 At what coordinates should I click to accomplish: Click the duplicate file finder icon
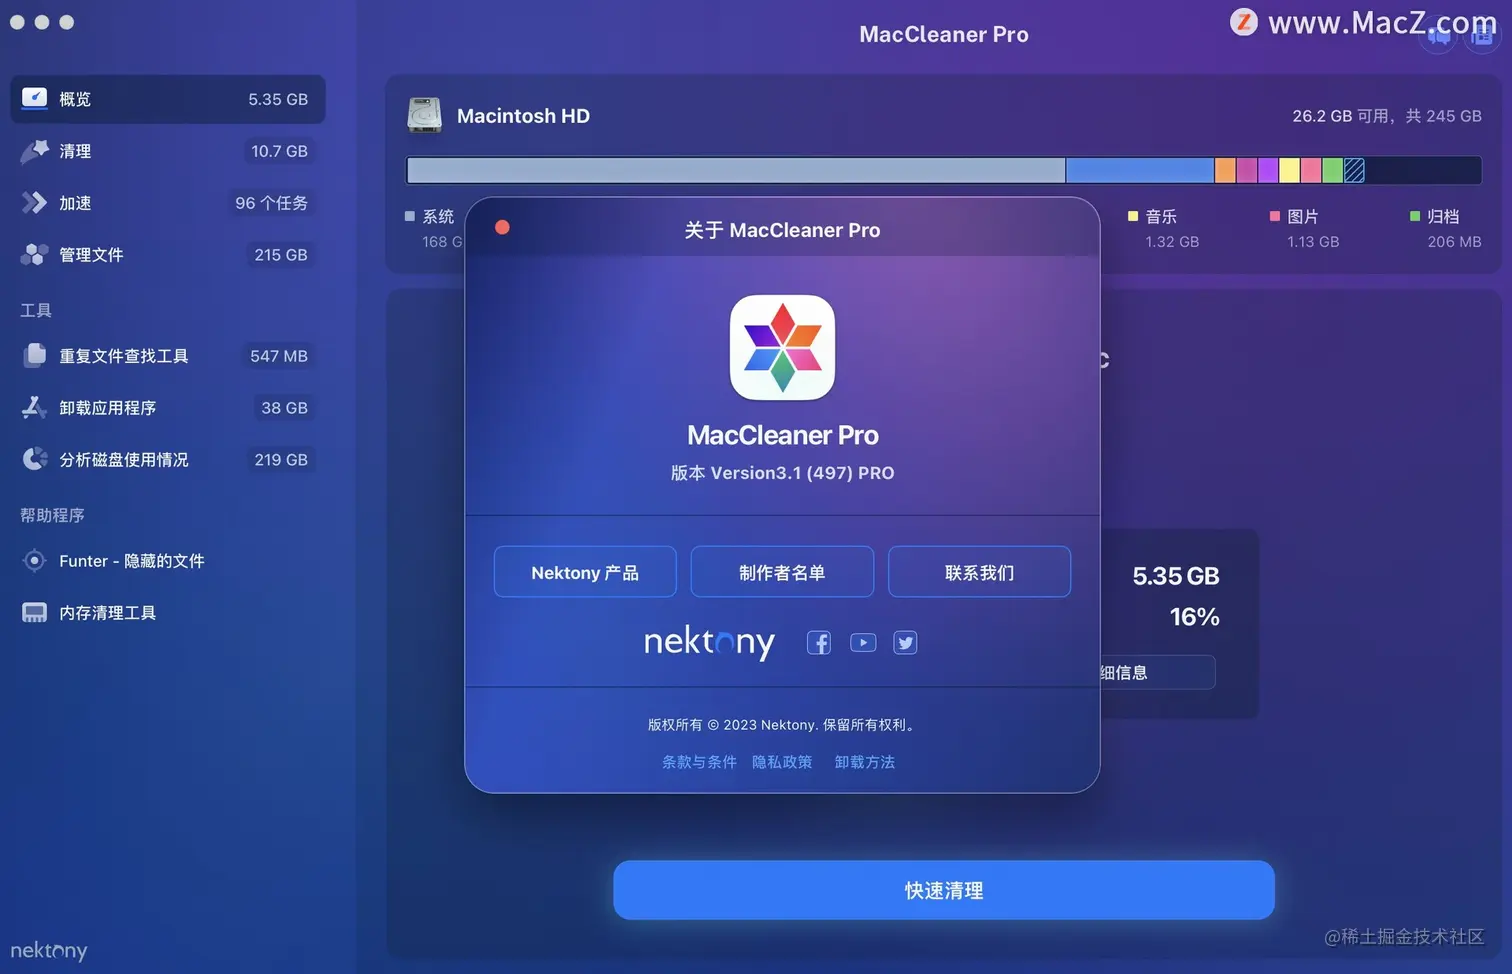(x=35, y=355)
